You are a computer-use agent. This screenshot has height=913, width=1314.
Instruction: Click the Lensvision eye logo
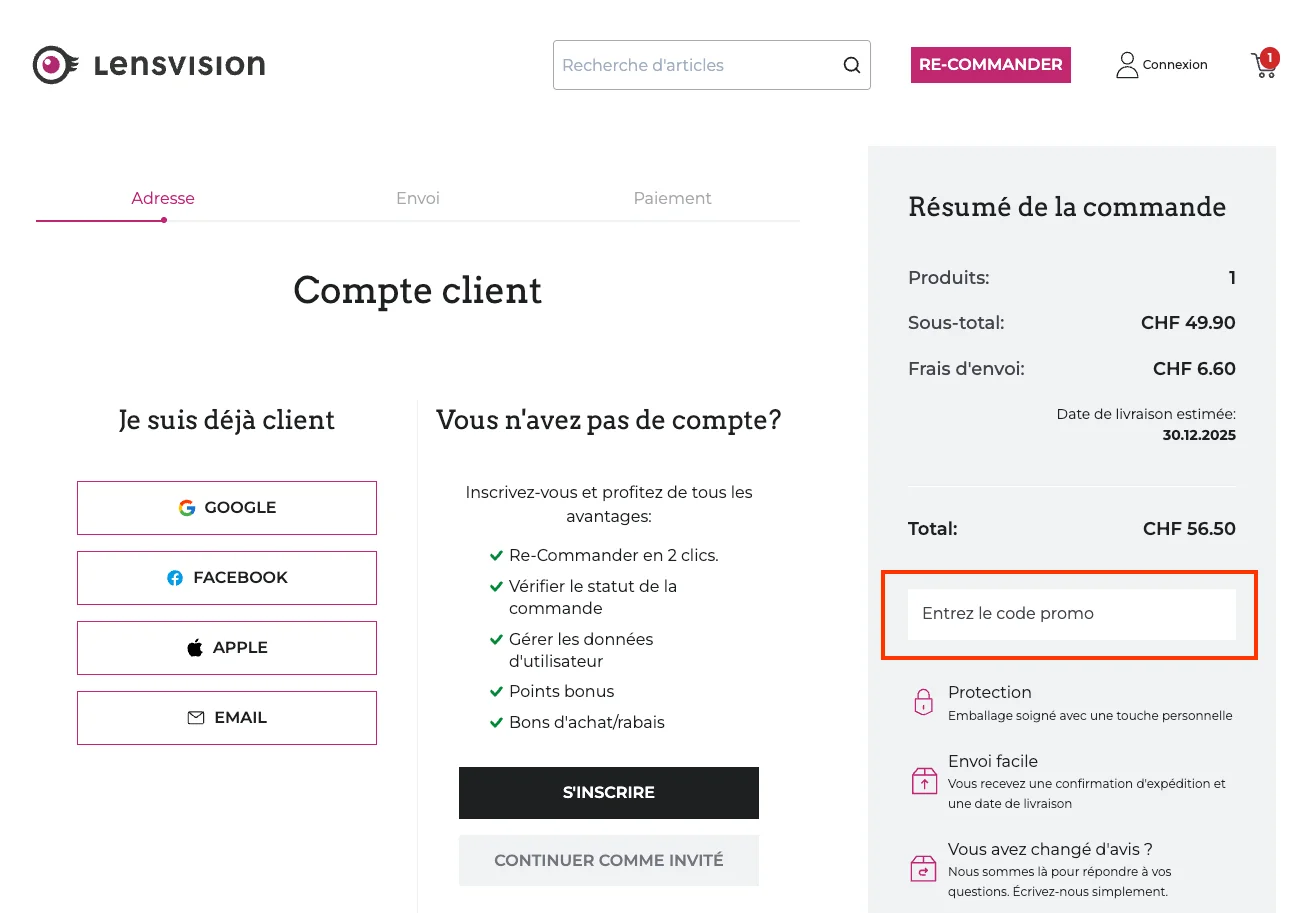55,64
